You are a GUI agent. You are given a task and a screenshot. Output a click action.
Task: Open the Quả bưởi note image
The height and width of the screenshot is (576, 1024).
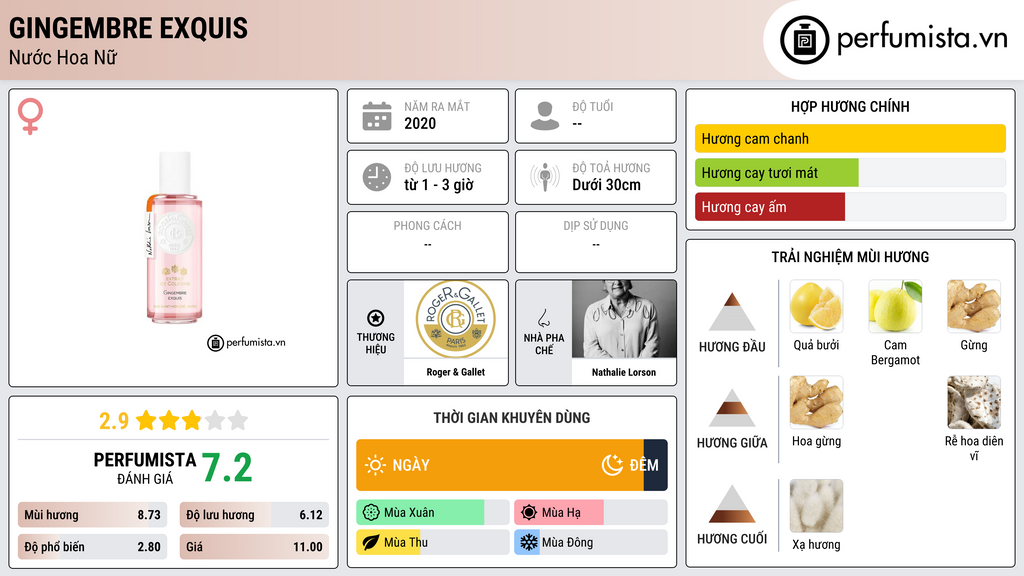click(816, 306)
